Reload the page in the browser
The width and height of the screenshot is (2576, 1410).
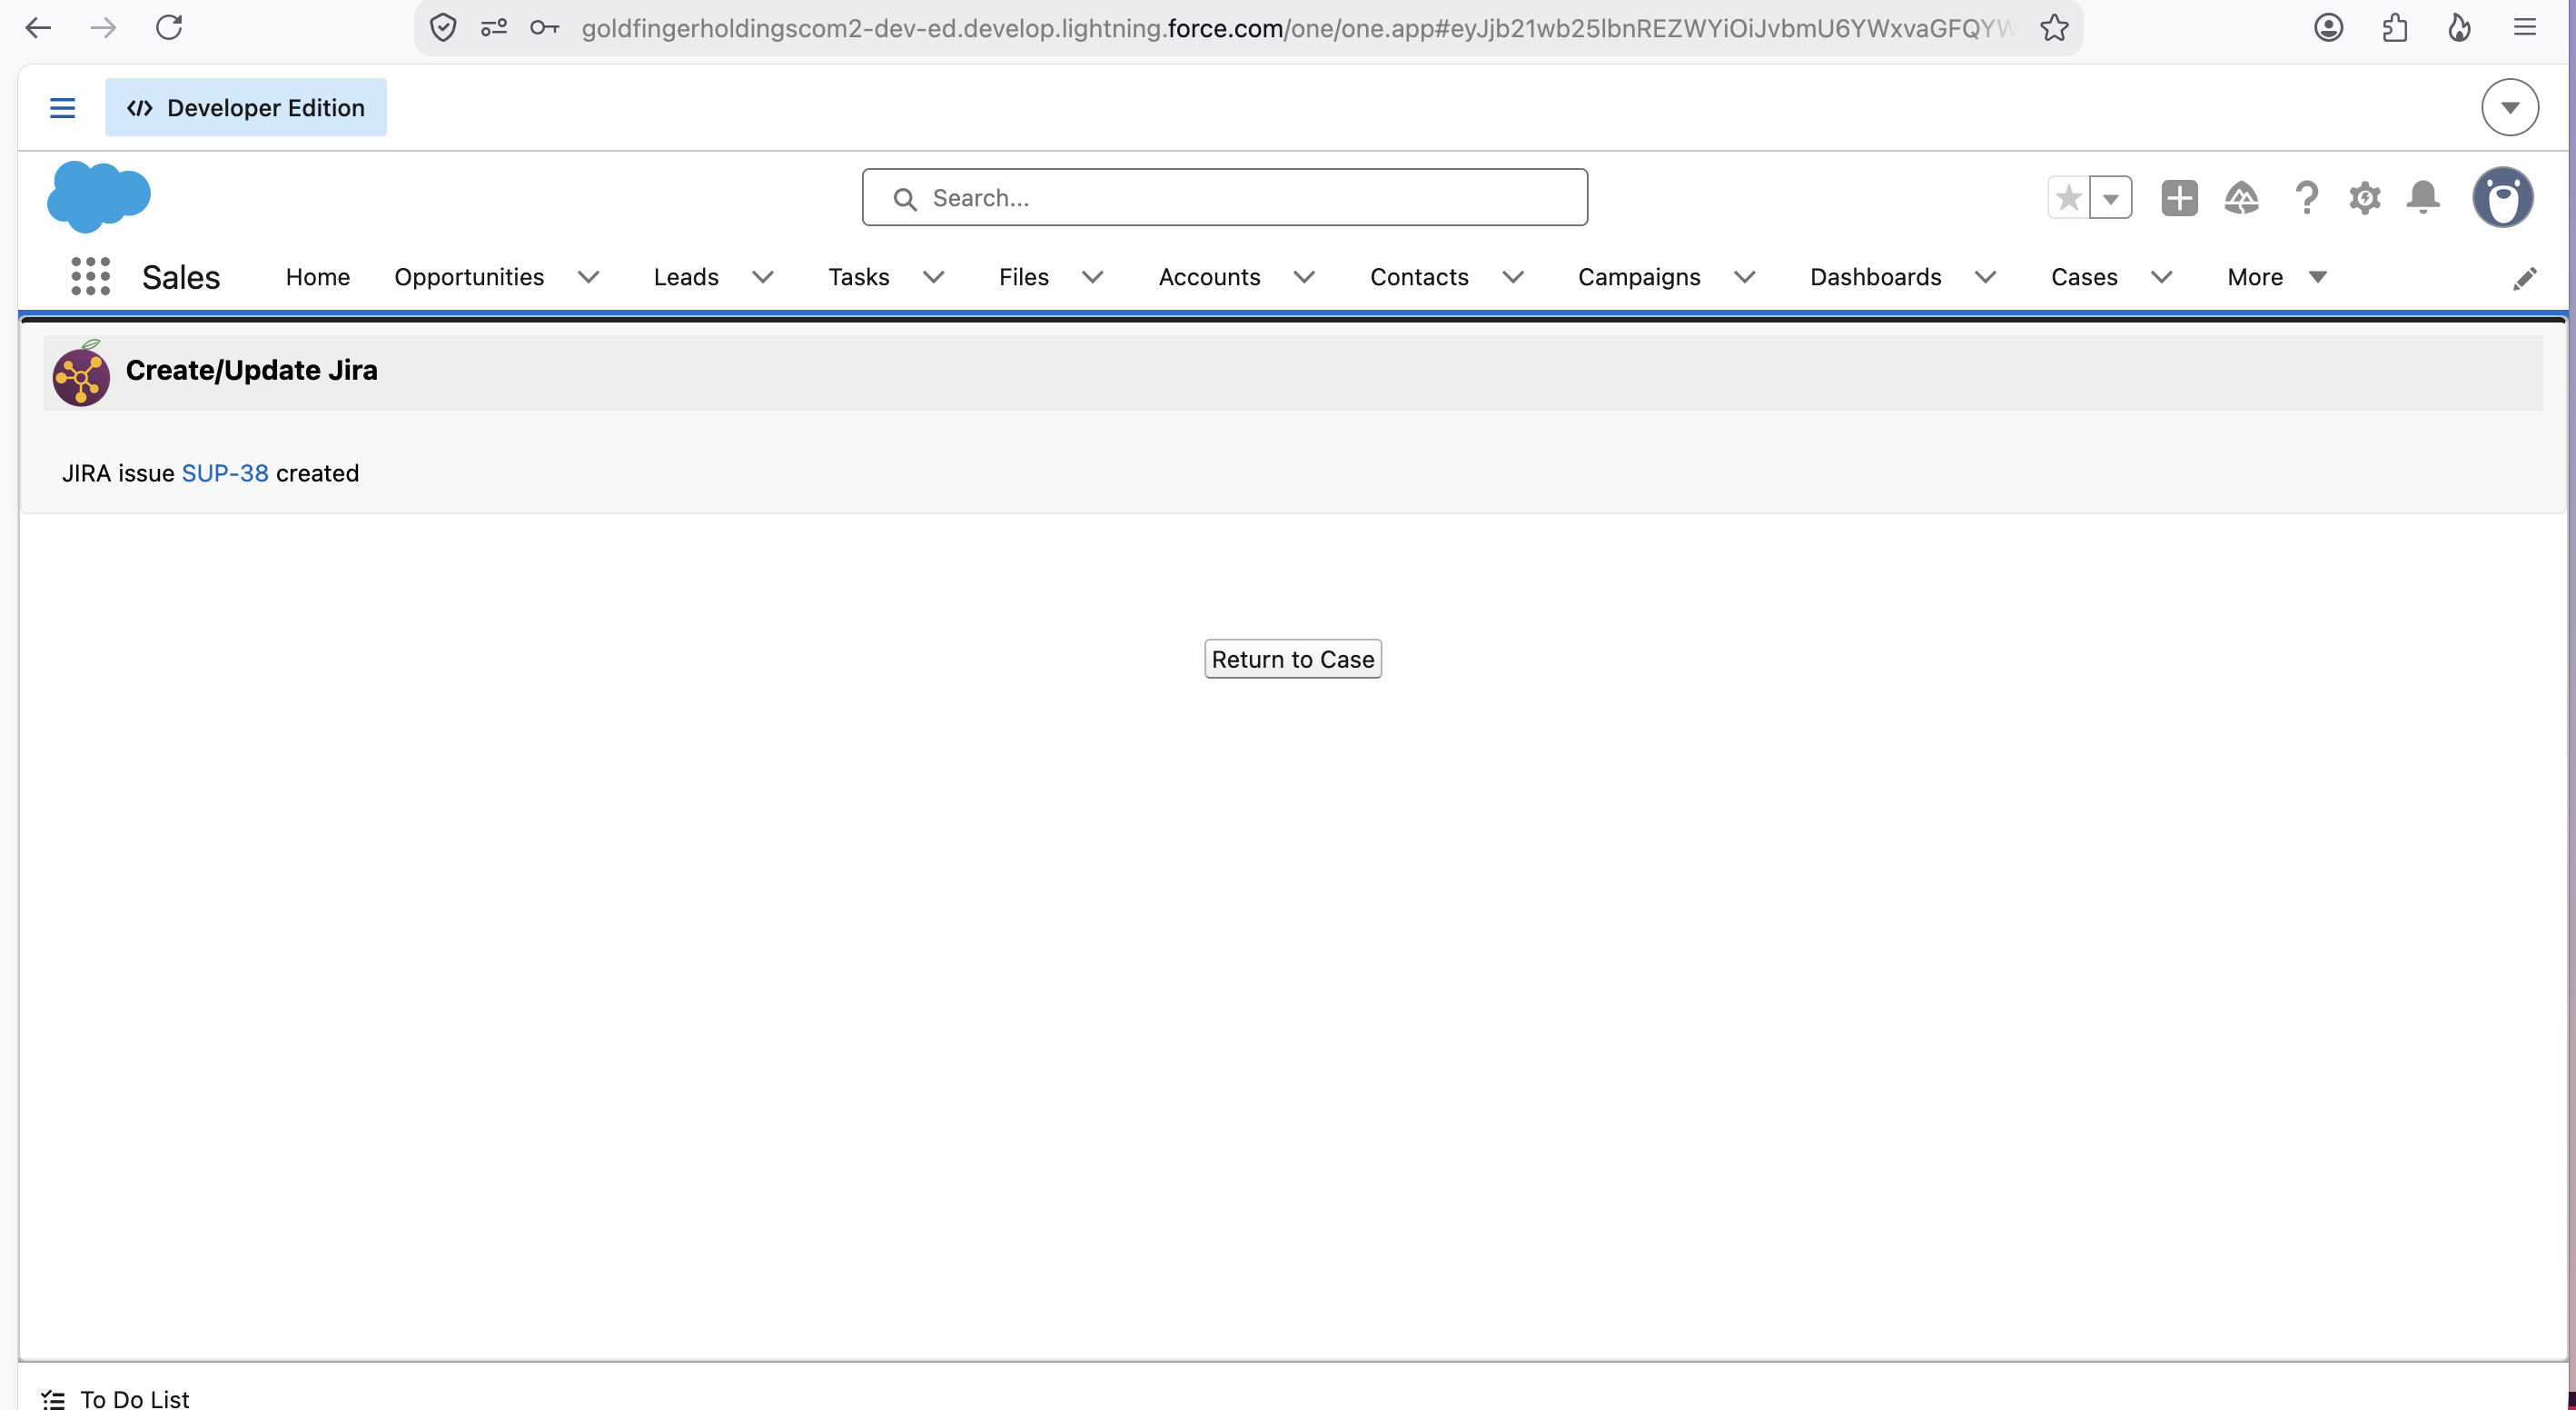tap(169, 27)
